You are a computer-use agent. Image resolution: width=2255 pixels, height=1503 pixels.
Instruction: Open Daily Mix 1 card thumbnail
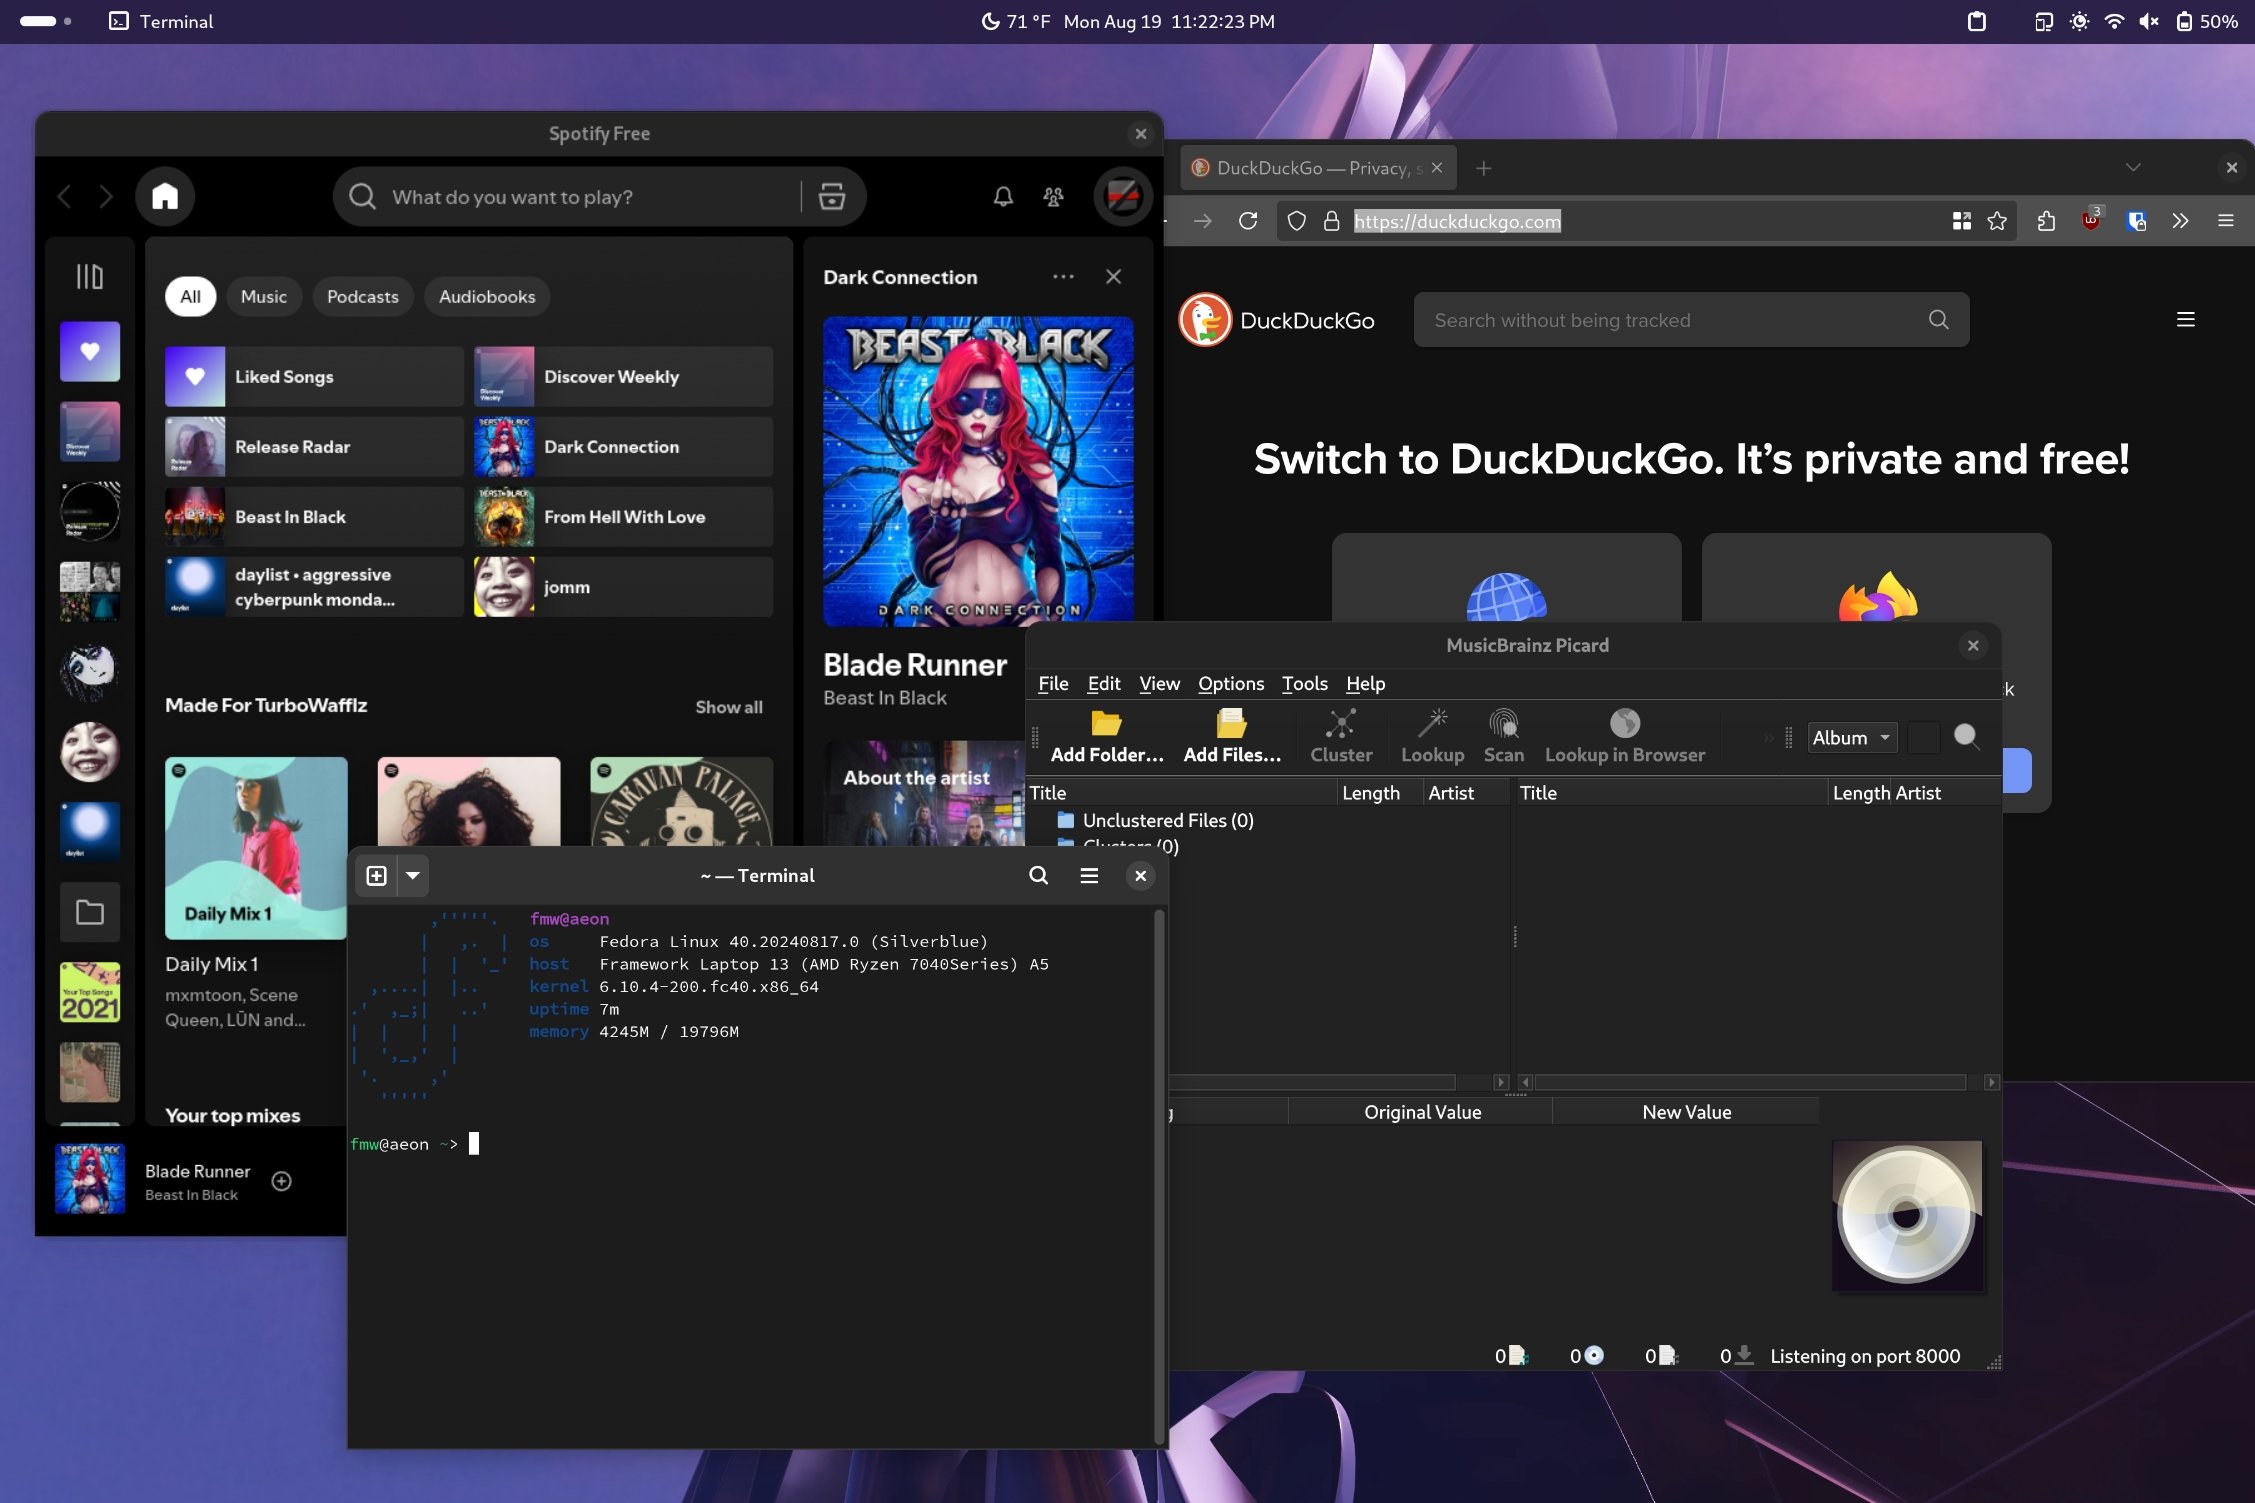256,848
